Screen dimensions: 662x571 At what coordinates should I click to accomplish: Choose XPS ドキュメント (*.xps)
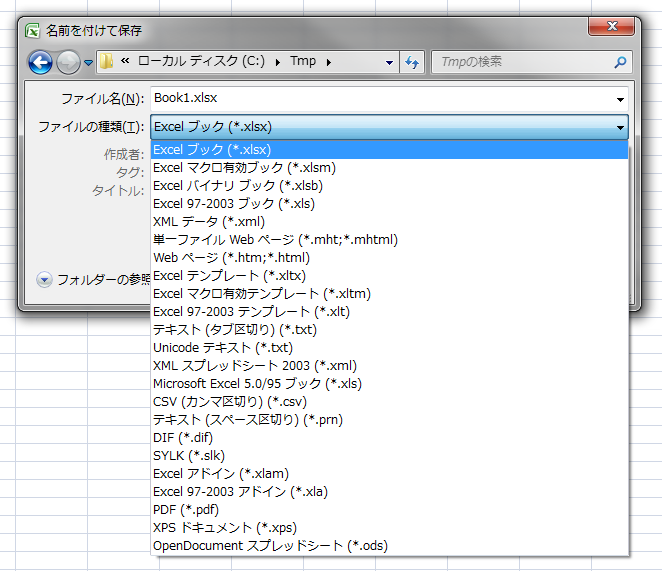coord(389,527)
